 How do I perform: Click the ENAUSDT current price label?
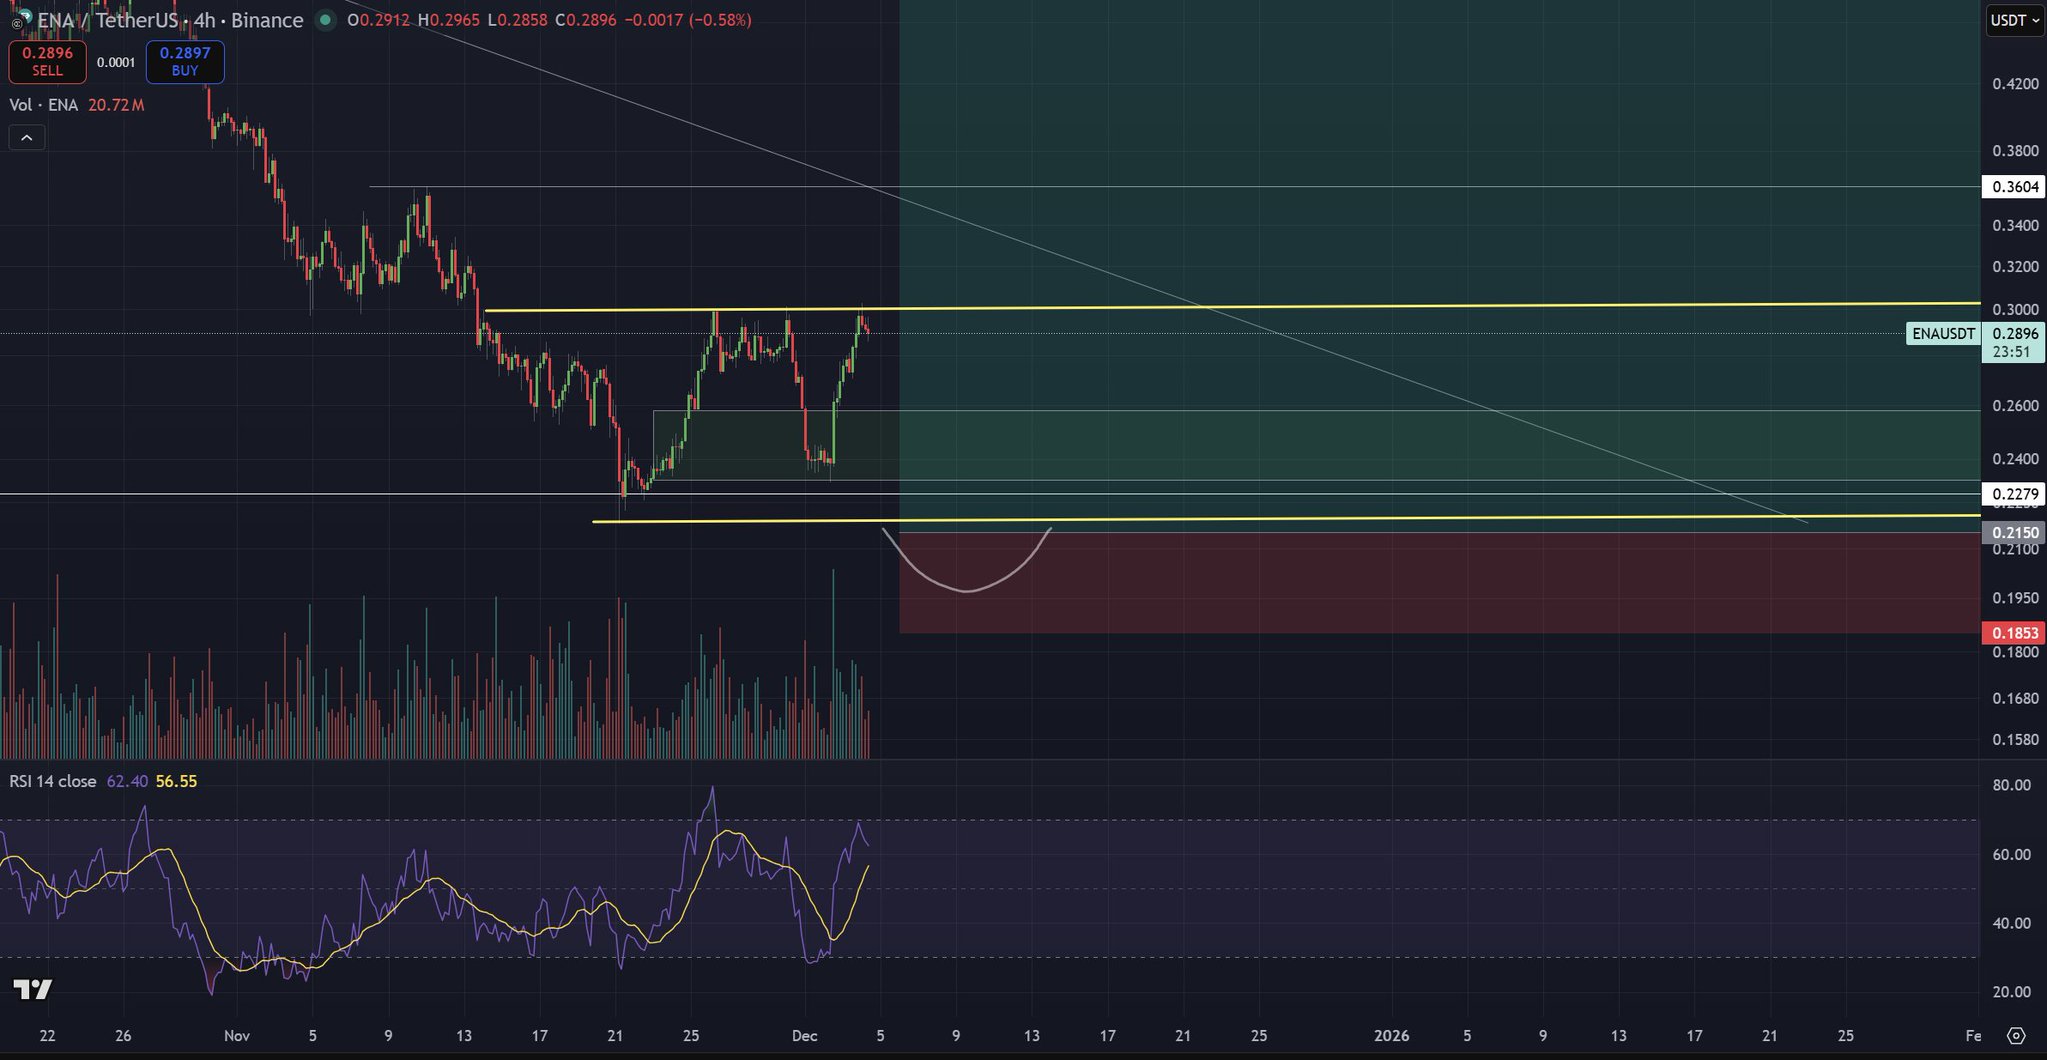coord(1943,334)
